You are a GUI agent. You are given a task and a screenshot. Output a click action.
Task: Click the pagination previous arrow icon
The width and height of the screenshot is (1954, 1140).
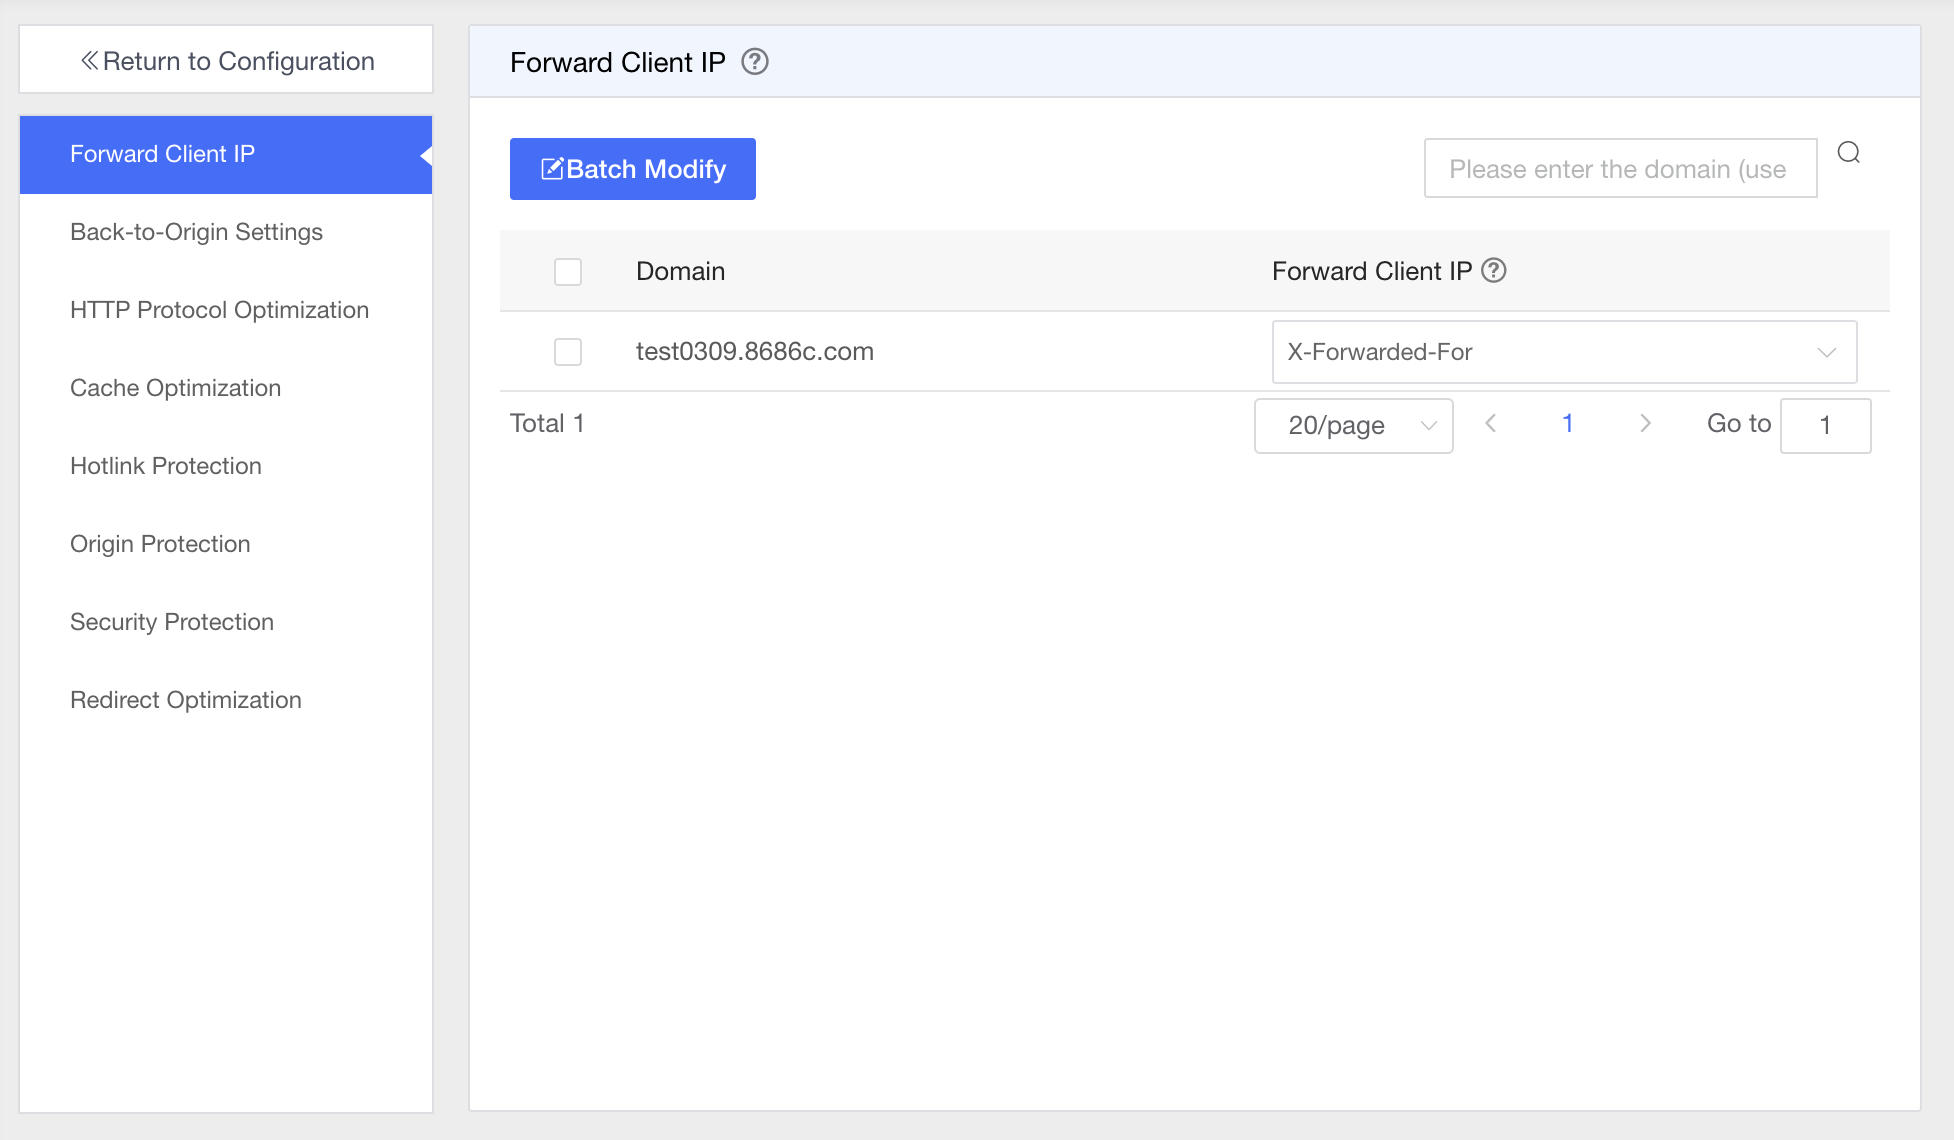[x=1490, y=425]
